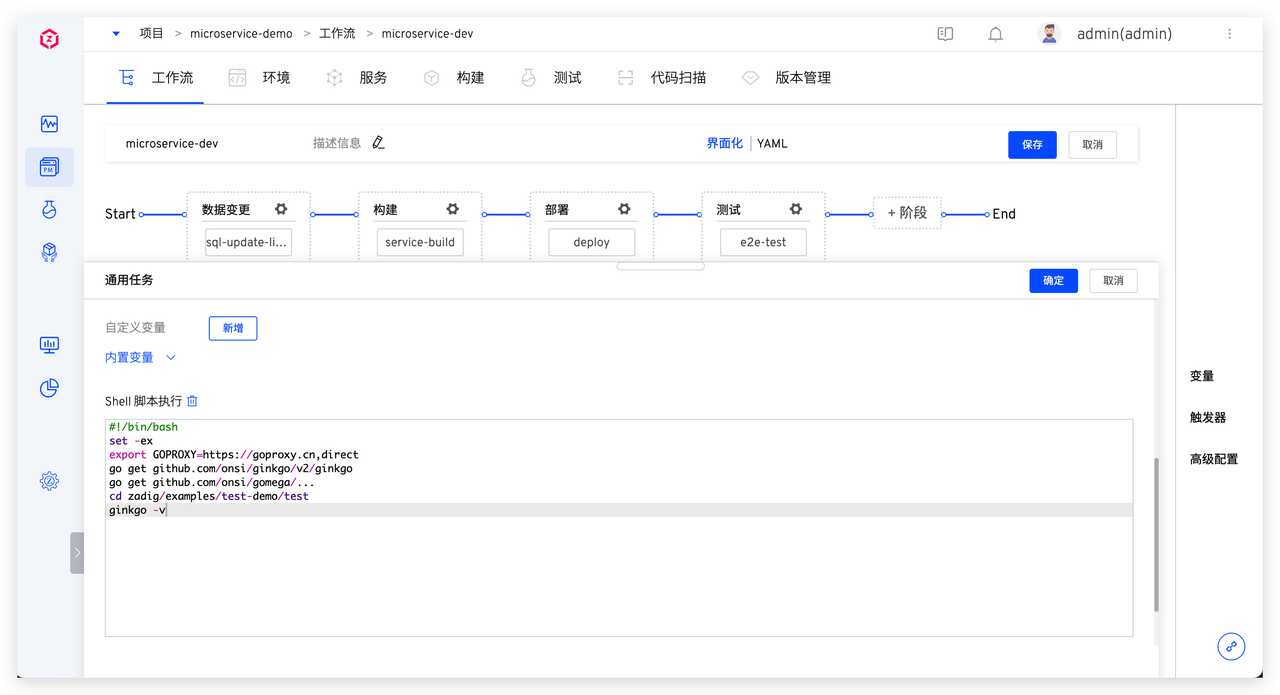The height and width of the screenshot is (695, 1280).
Task: Click microservice-dev breadcrumb text
Action: click(427, 33)
